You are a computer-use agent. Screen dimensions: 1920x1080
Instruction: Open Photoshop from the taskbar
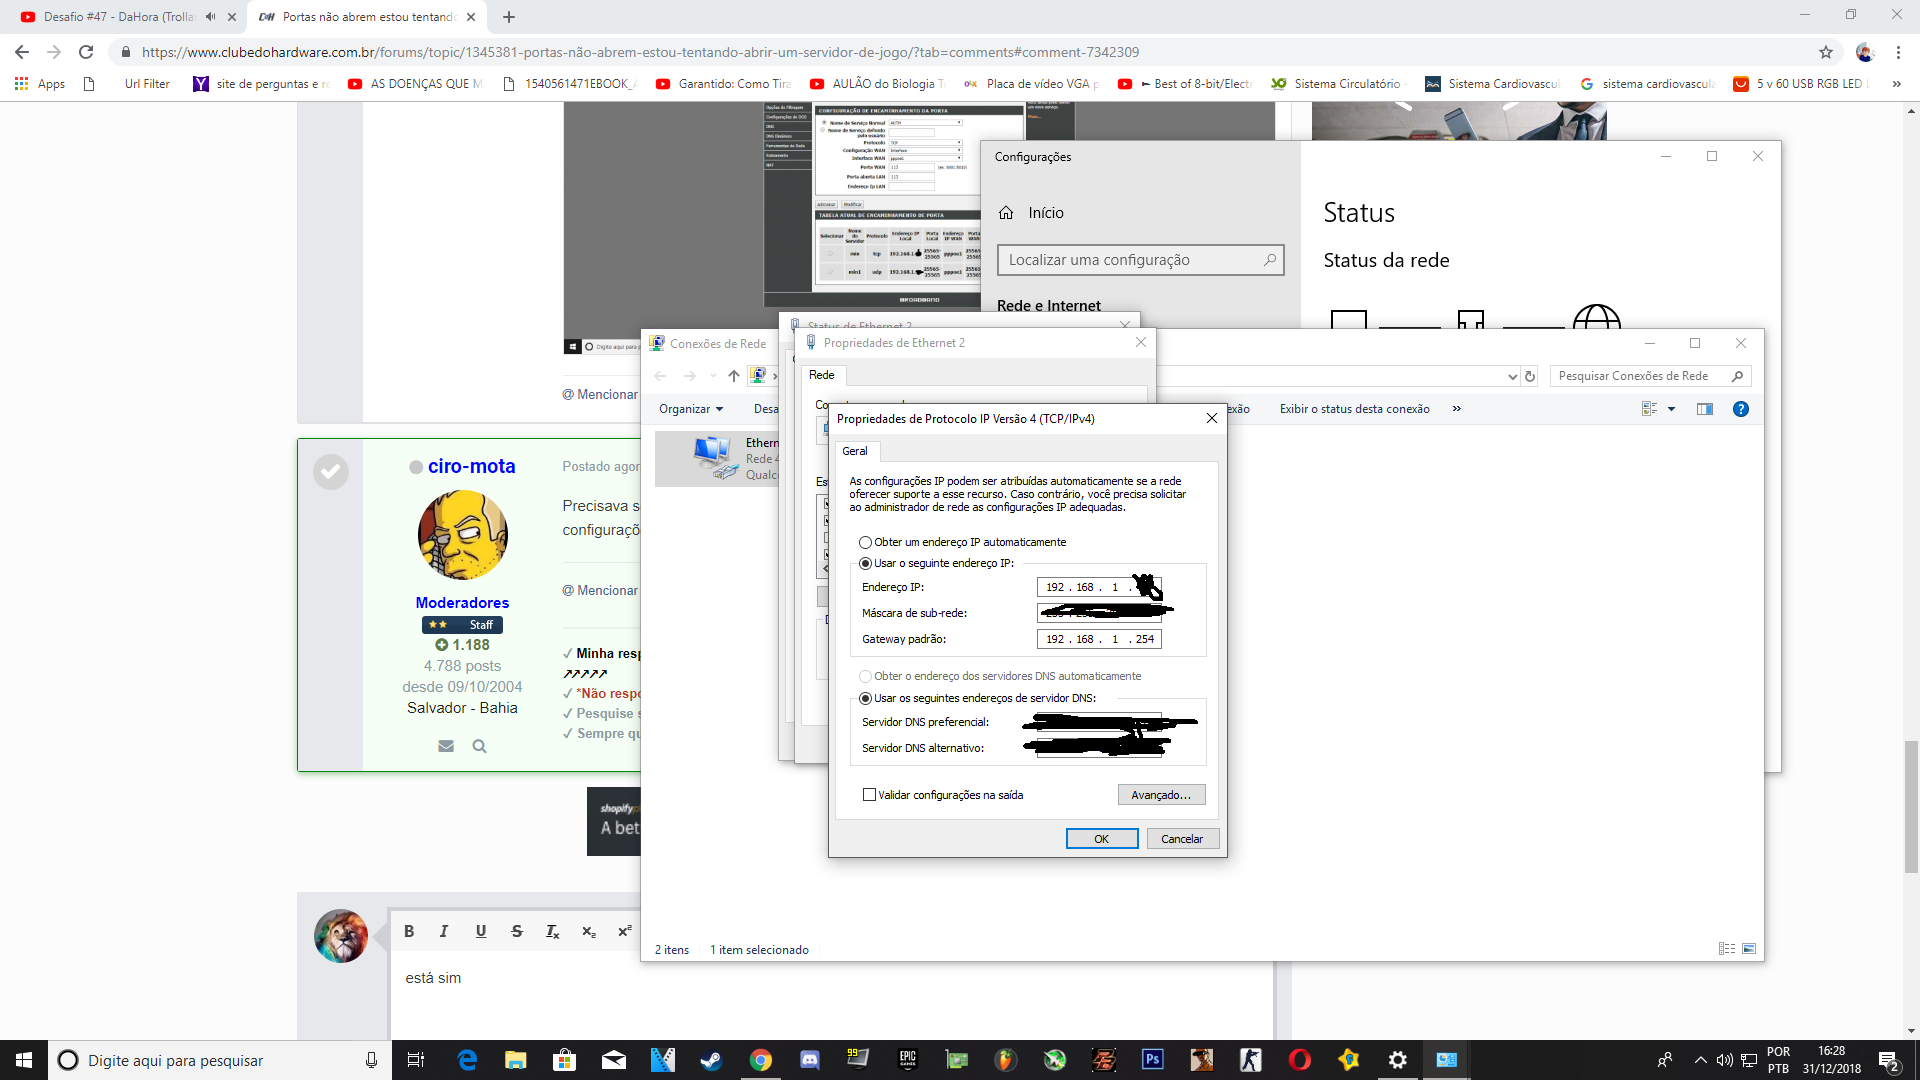coord(1153,1060)
